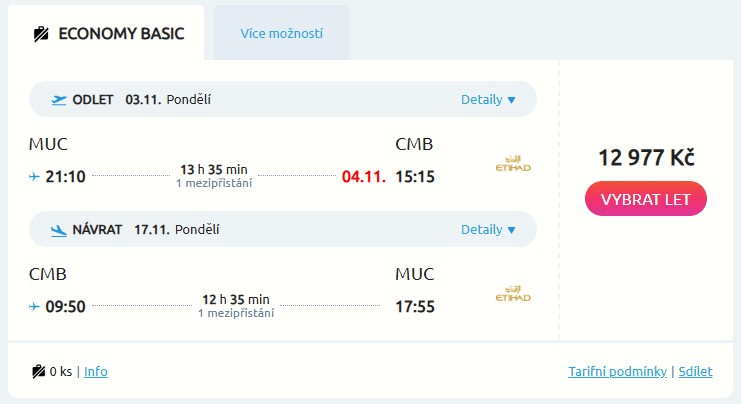Click the small plane icon before 09:50

pyautogui.click(x=35, y=306)
